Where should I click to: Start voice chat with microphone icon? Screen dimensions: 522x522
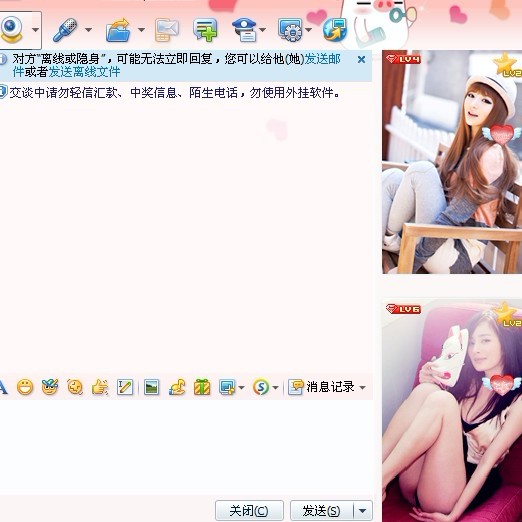pos(65,30)
